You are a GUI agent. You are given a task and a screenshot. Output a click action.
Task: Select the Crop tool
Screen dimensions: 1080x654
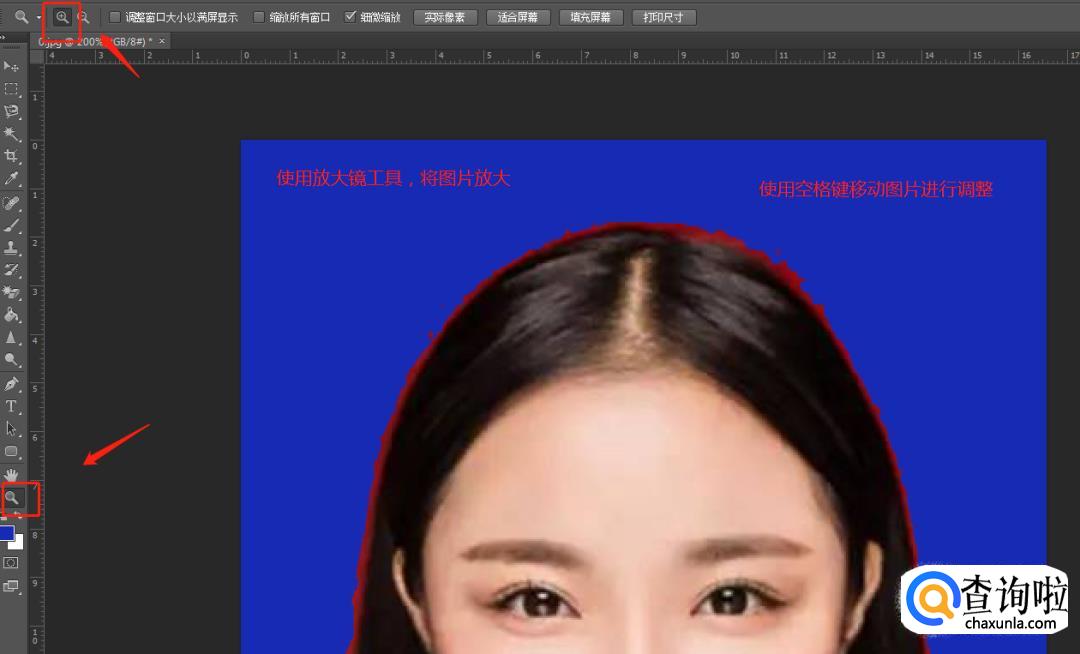pos(12,156)
